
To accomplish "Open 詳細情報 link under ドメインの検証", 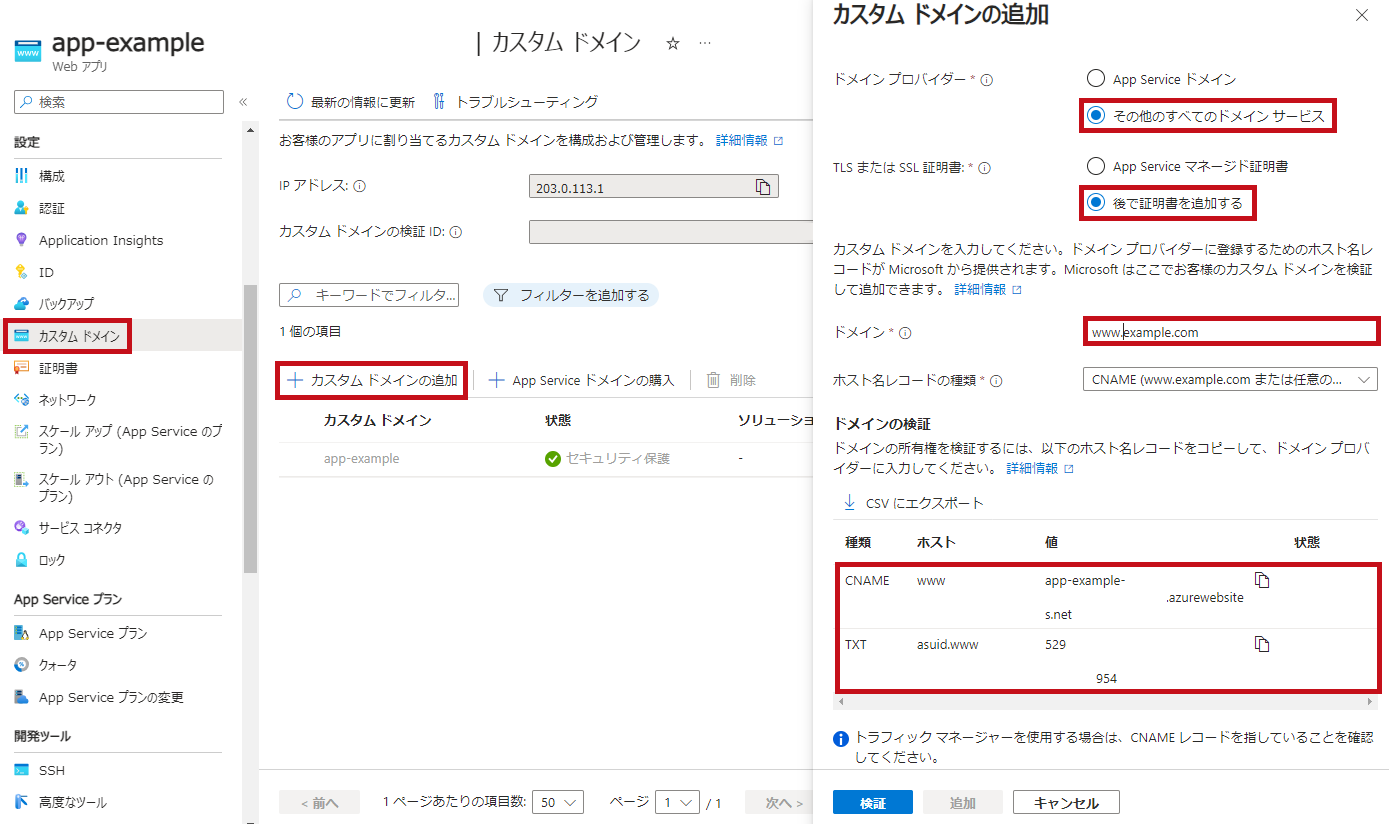I will [x=1040, y=468].
